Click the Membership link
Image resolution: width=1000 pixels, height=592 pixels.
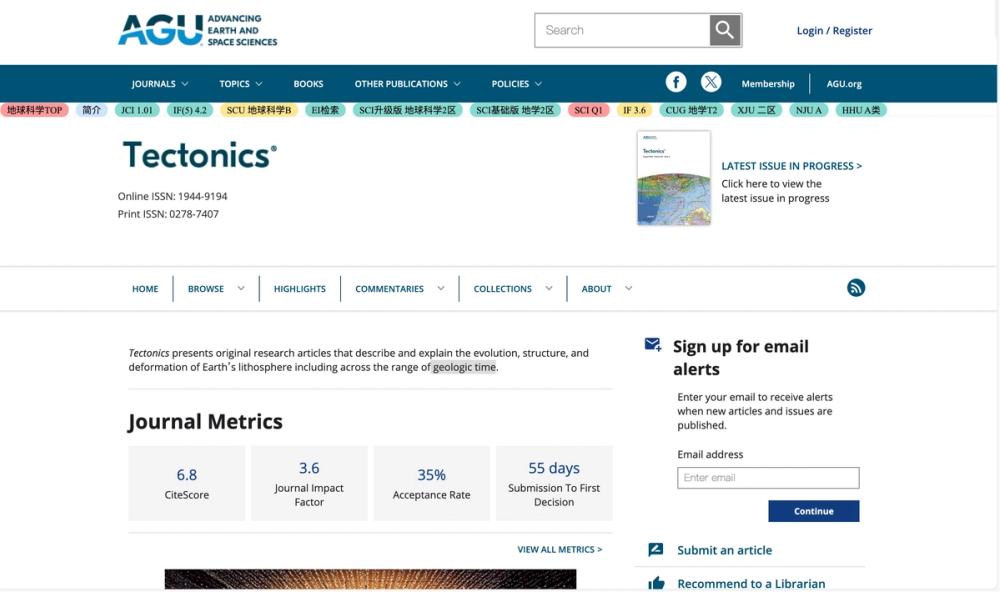pos(768,84)
